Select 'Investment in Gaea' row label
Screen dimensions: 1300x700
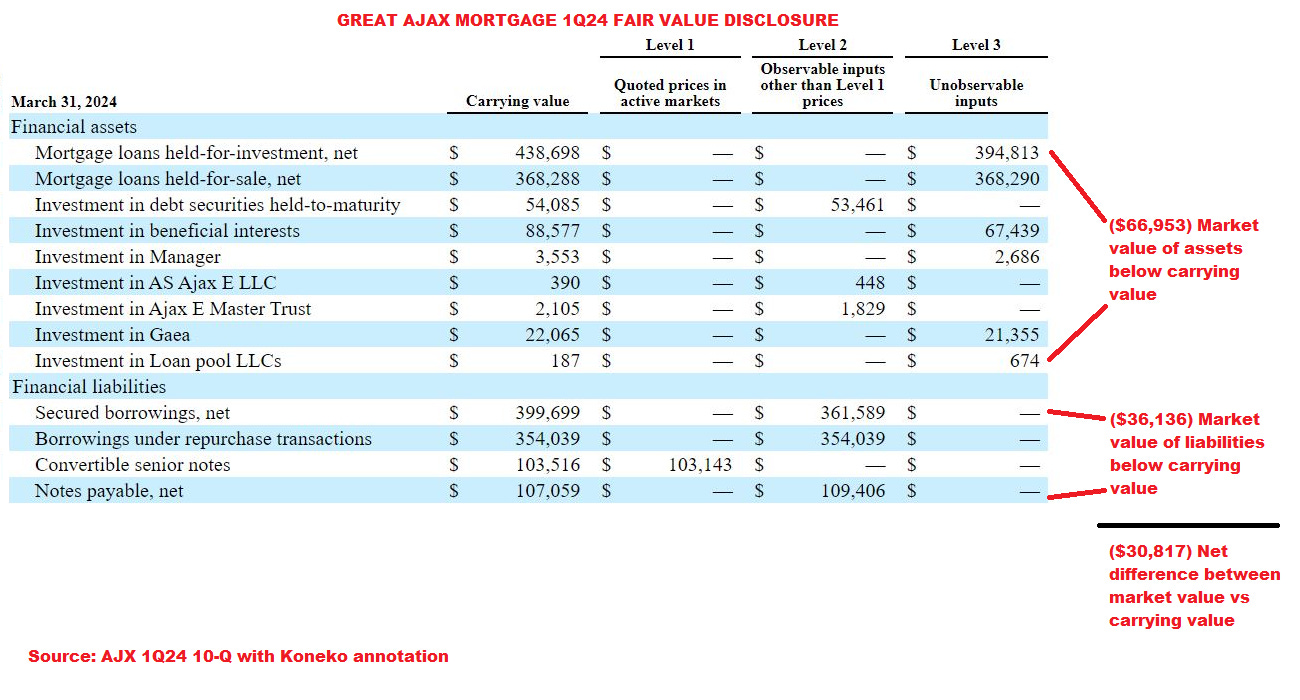point(112,335)
